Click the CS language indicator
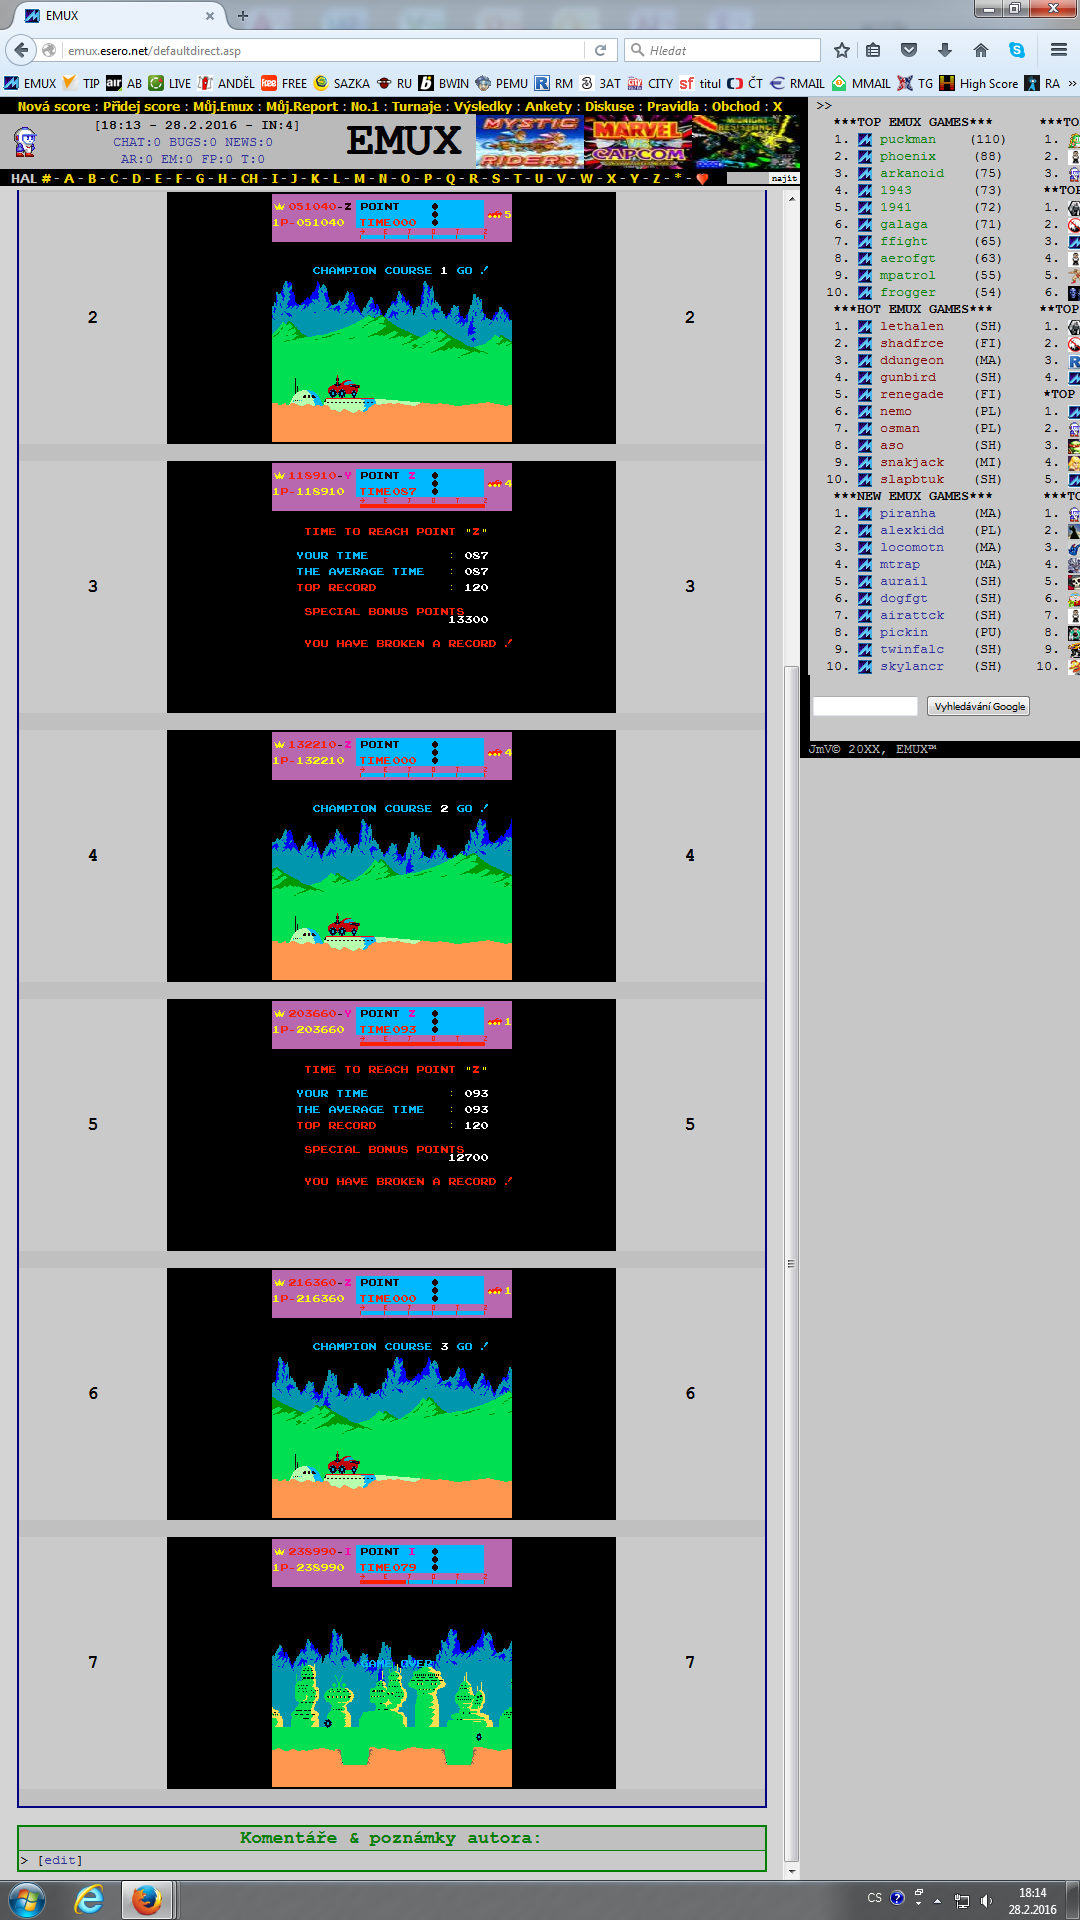Viewport: 1080px width, 1920px height. [x=874, y=1897]
